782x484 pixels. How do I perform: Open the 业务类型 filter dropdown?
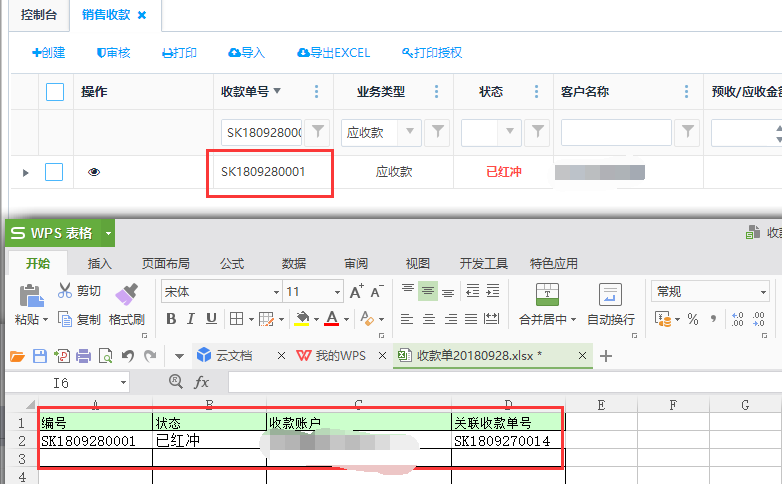click(x=410, y=132)
